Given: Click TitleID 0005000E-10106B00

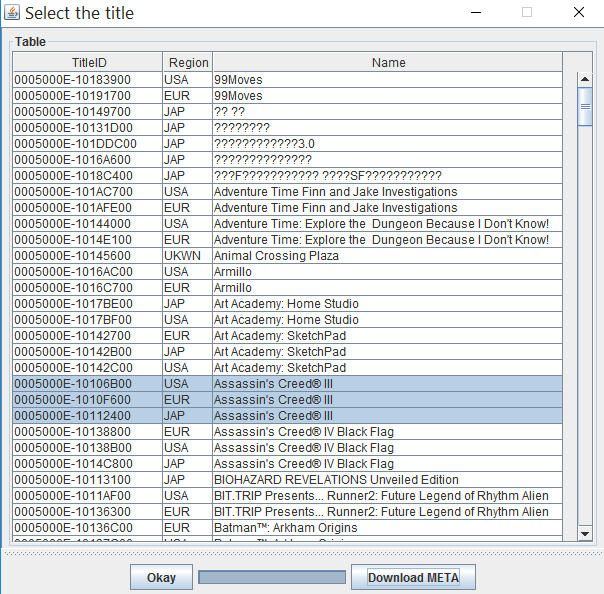Looking at the screenshot, I should pyautogui.click(x=88, y=384).
